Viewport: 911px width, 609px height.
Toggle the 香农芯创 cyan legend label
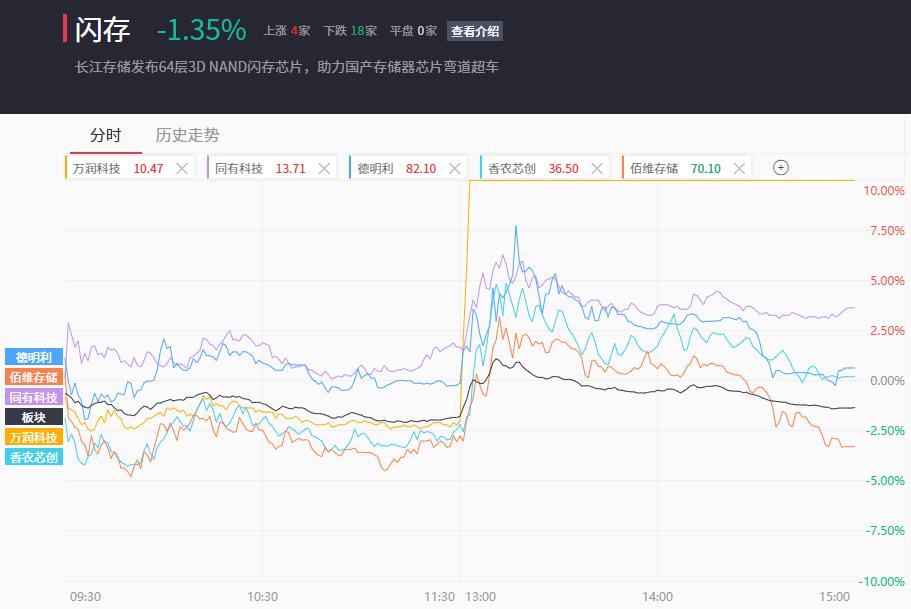pyautogui.click(x=34, y=457)
